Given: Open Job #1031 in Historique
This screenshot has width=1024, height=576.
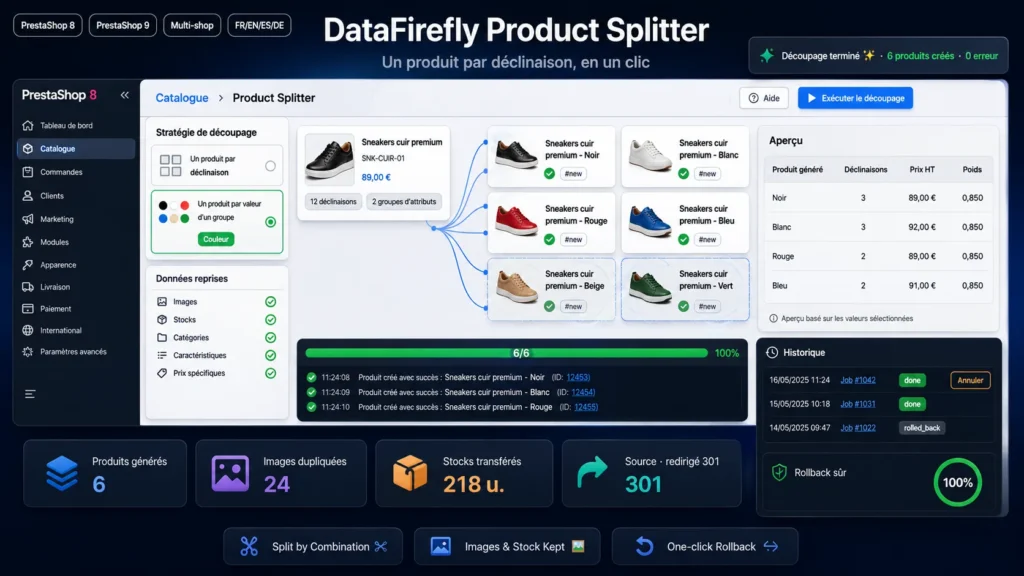Looking at the screenshot, I should click(x=857, y=404).
